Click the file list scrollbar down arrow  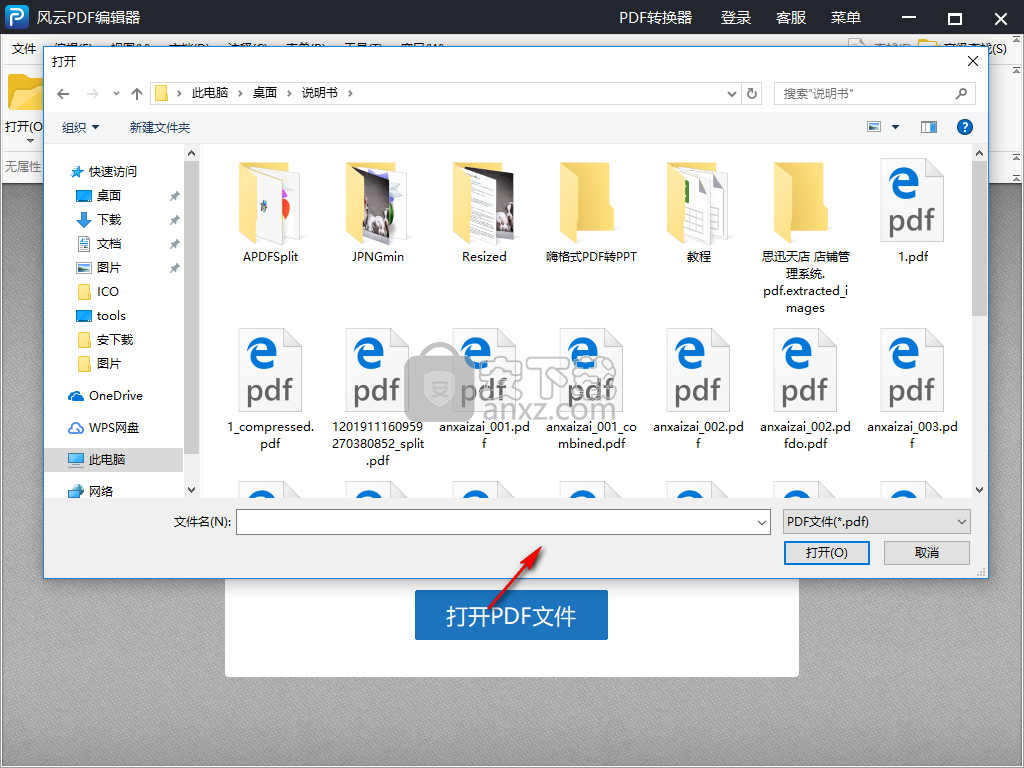pyautogui.click(x=979, y=490)
